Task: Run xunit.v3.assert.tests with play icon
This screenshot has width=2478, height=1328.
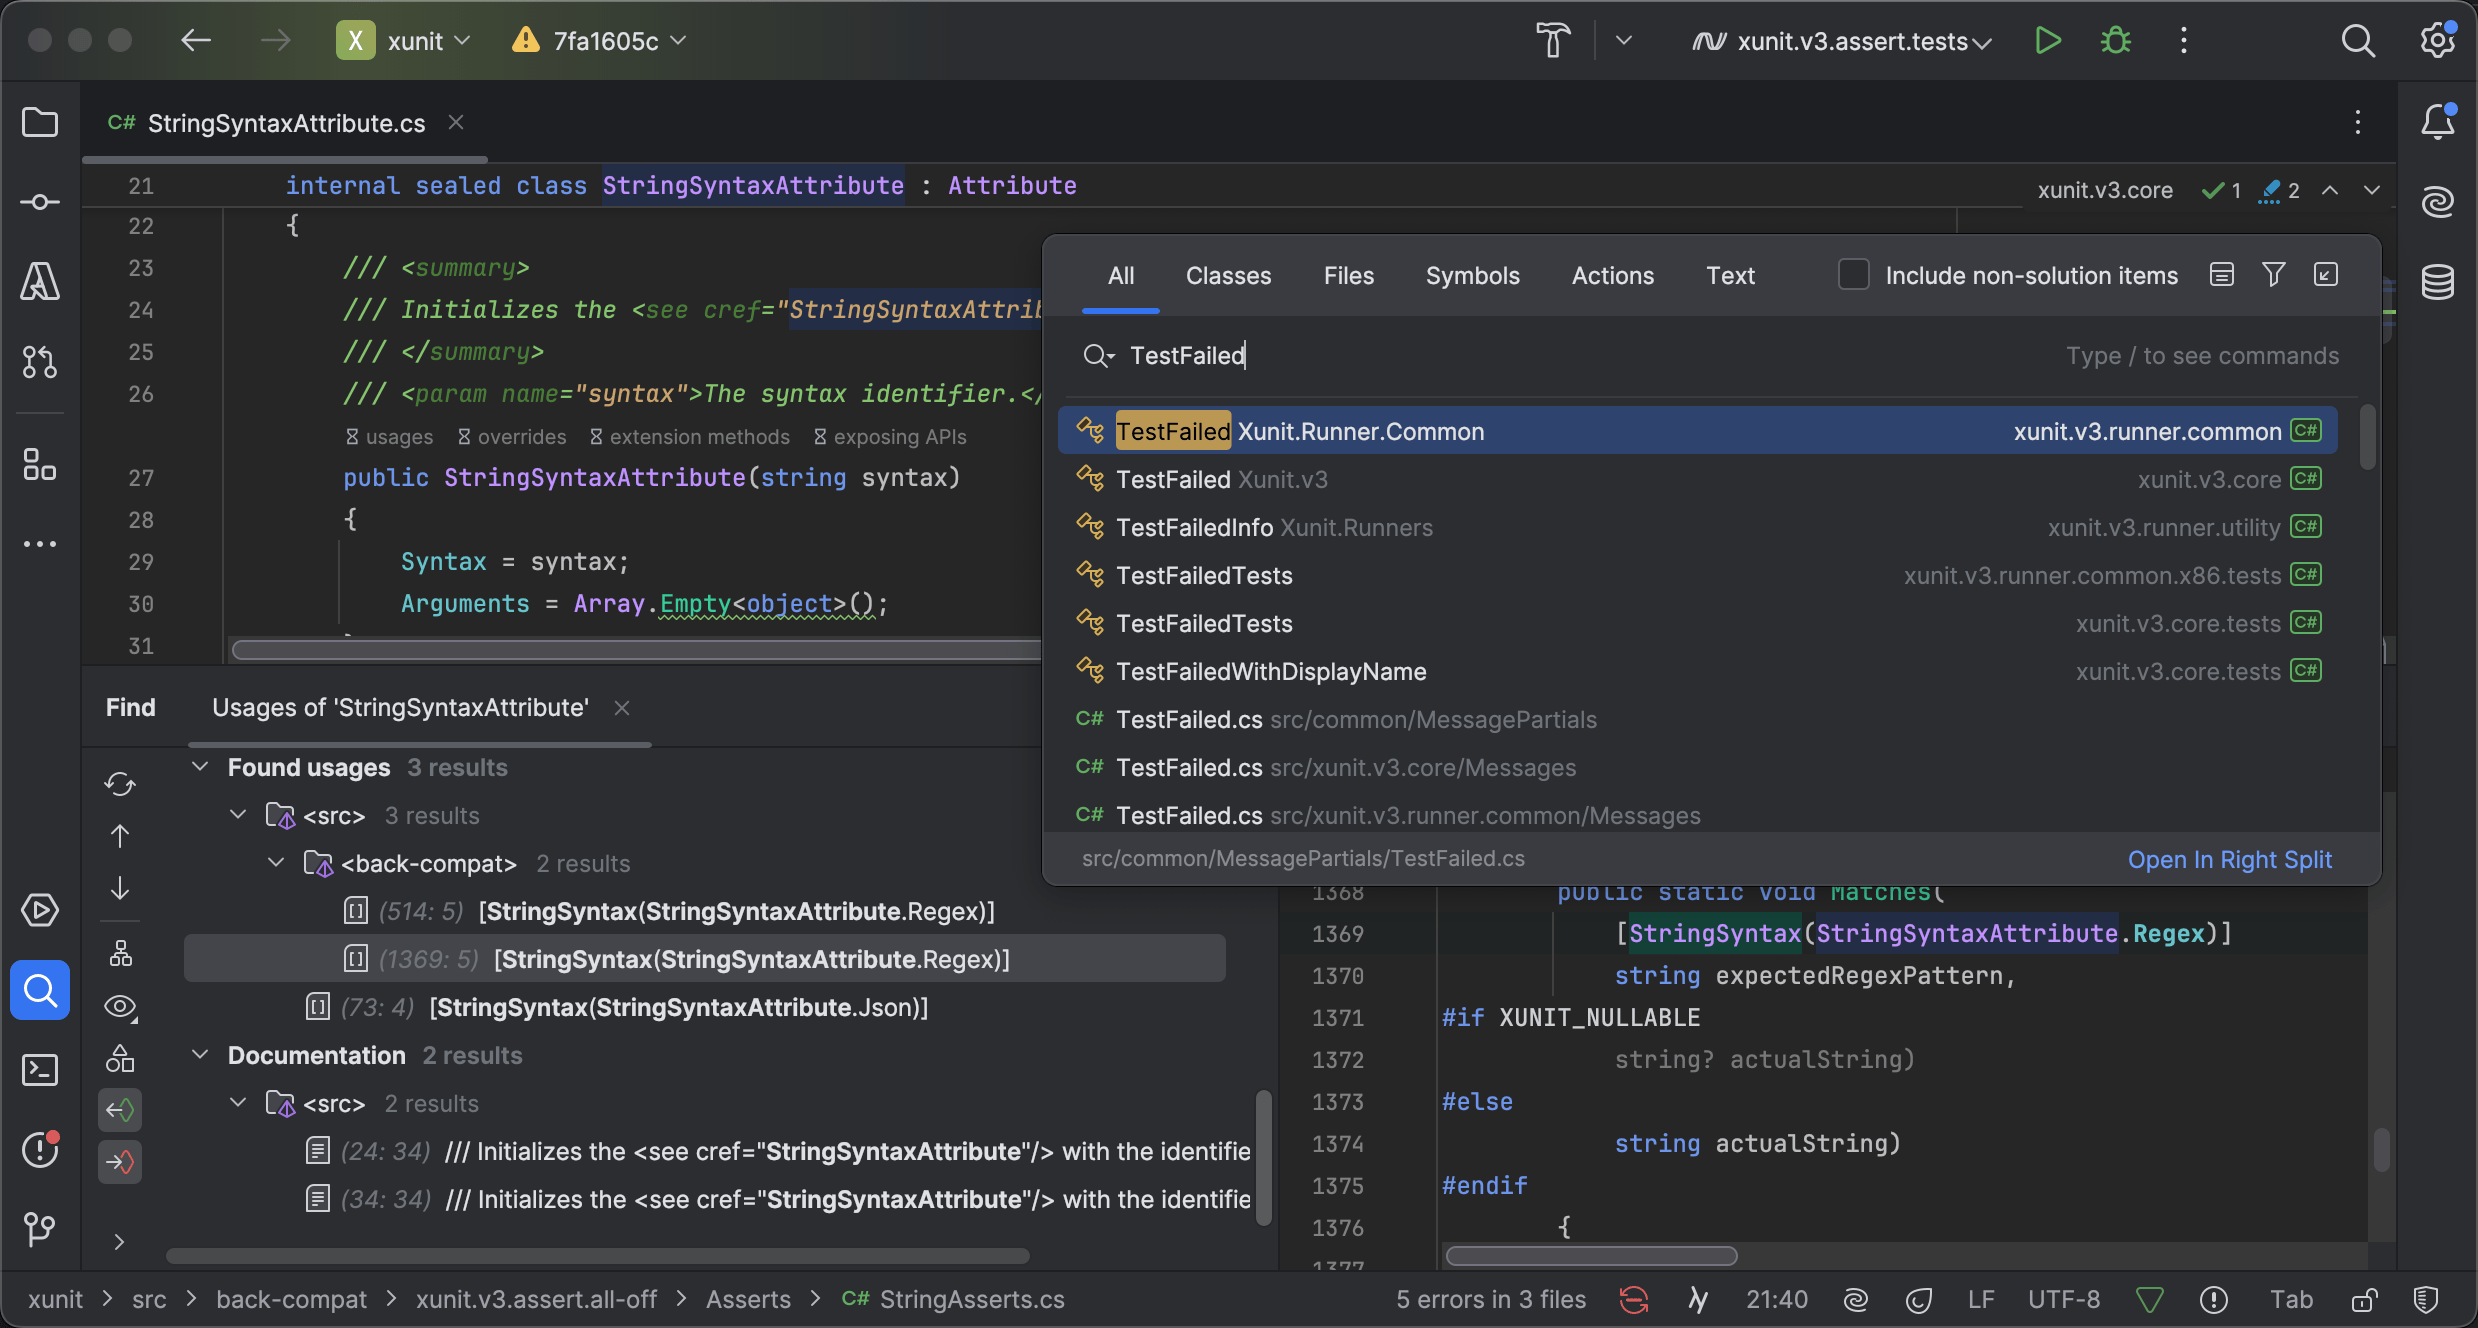Action: [x=2047, y=41]
